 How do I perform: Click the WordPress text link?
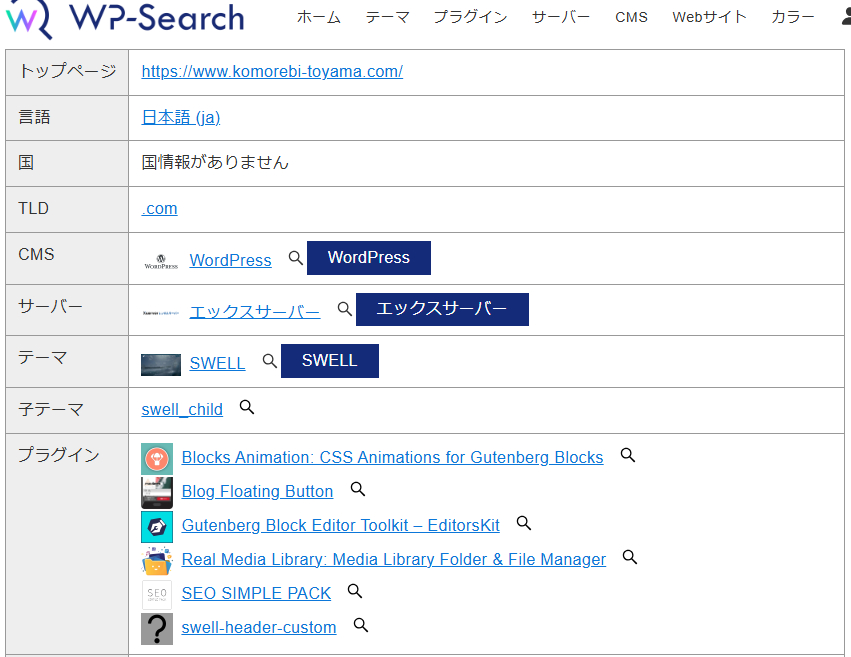click(x=230, y=260)
